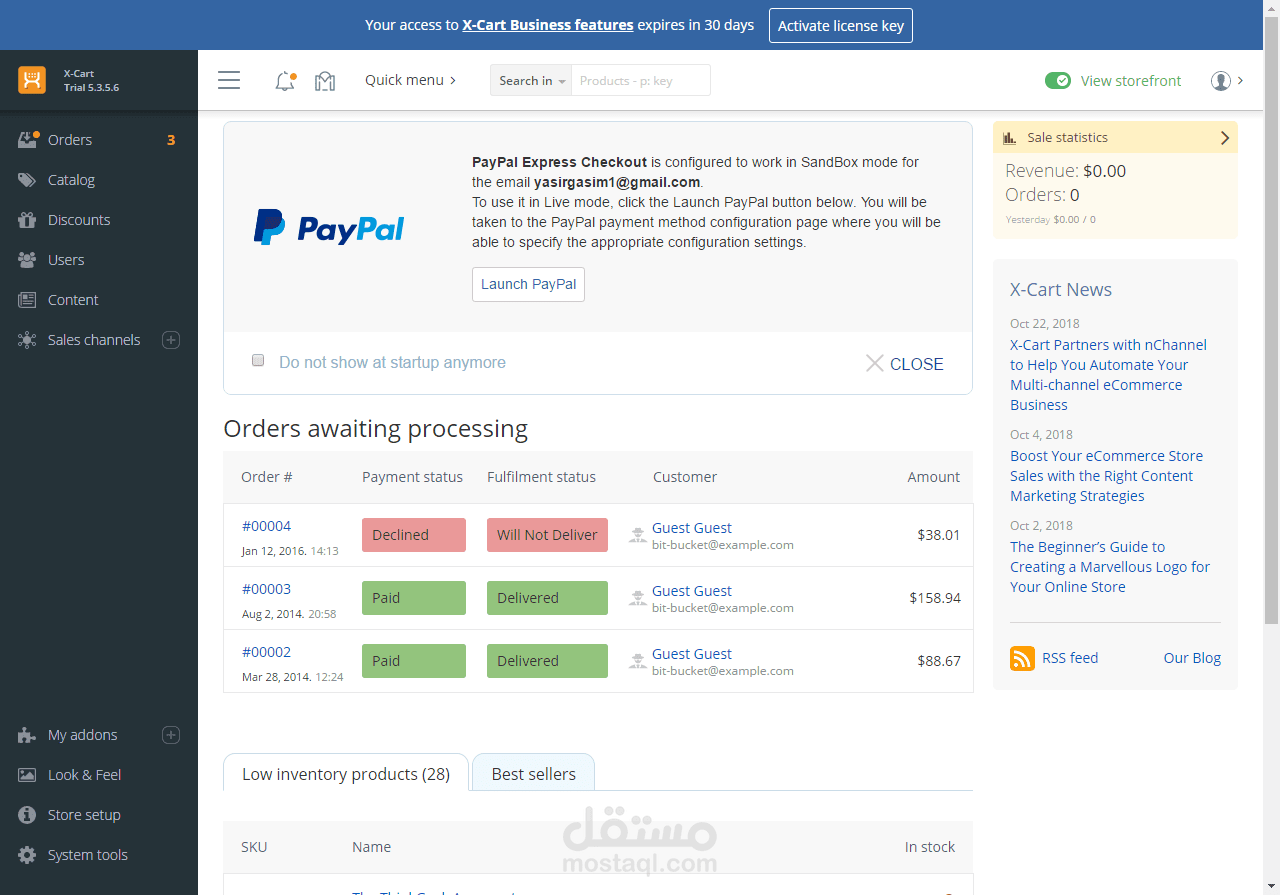Open the X-Cart Business features link
The image size is (1280, 895).
(548, 25)
